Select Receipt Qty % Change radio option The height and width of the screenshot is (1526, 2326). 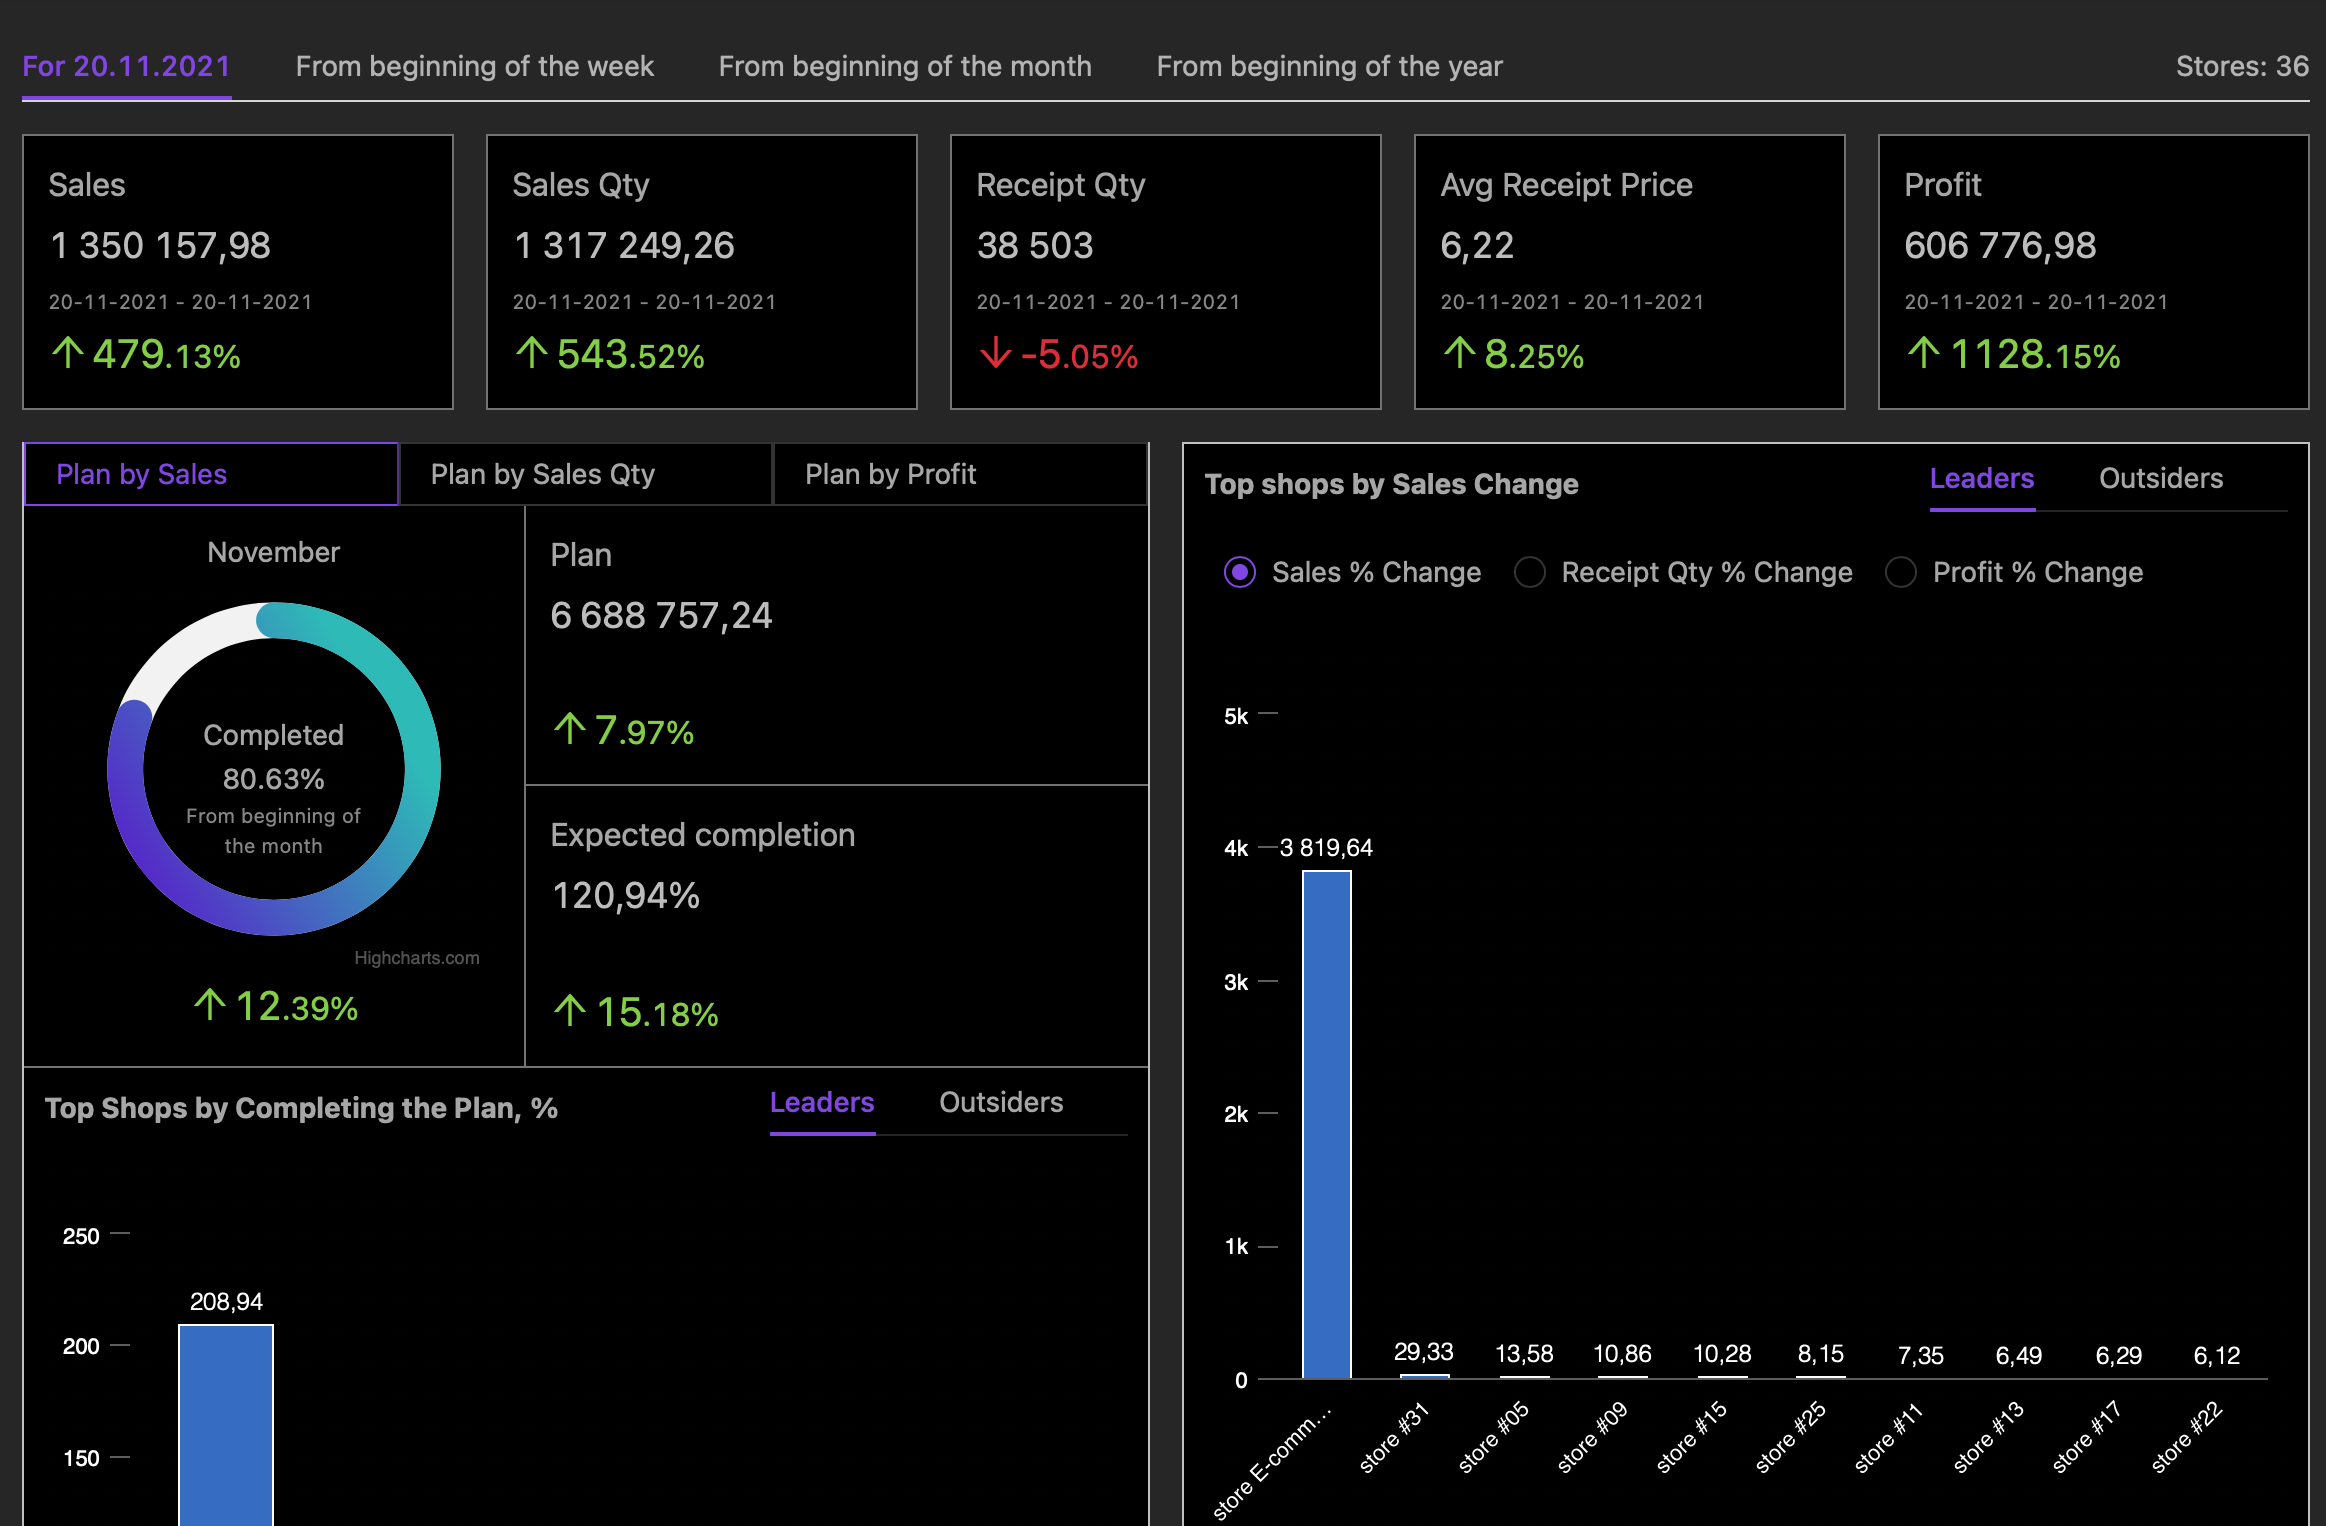click(1529, 572)
